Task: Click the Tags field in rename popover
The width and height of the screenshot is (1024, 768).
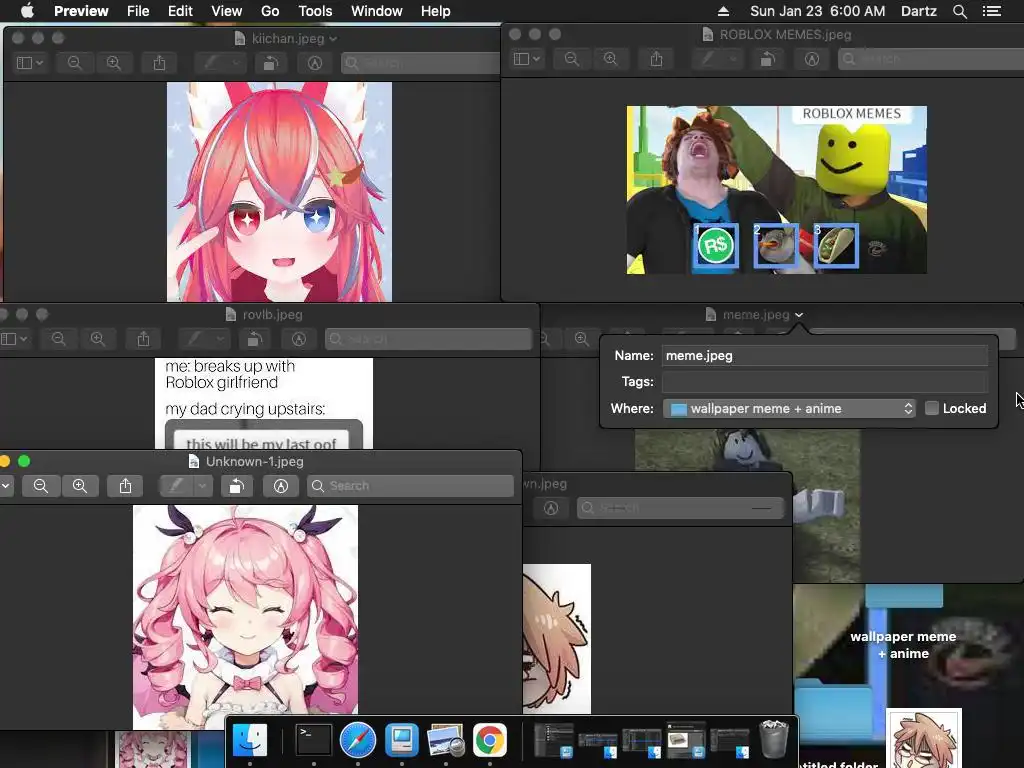Action: (824, 382)
